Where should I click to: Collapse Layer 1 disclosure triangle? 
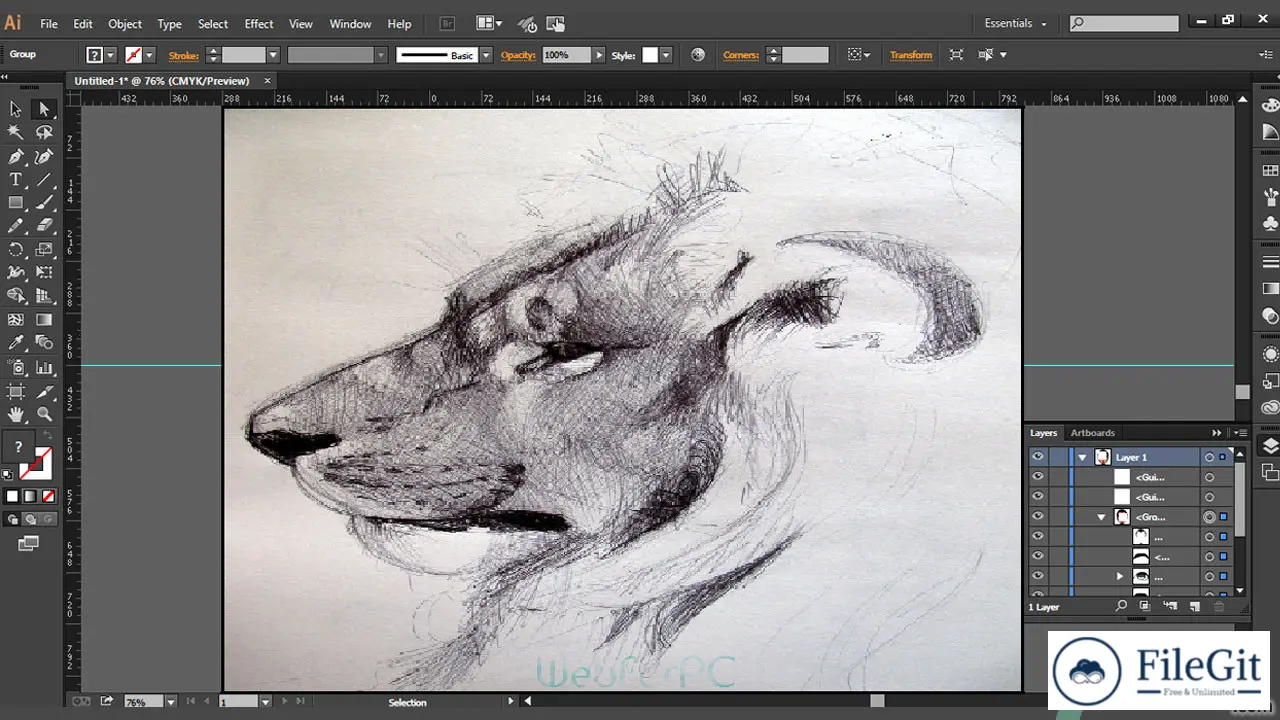(x=1082, y=457)
